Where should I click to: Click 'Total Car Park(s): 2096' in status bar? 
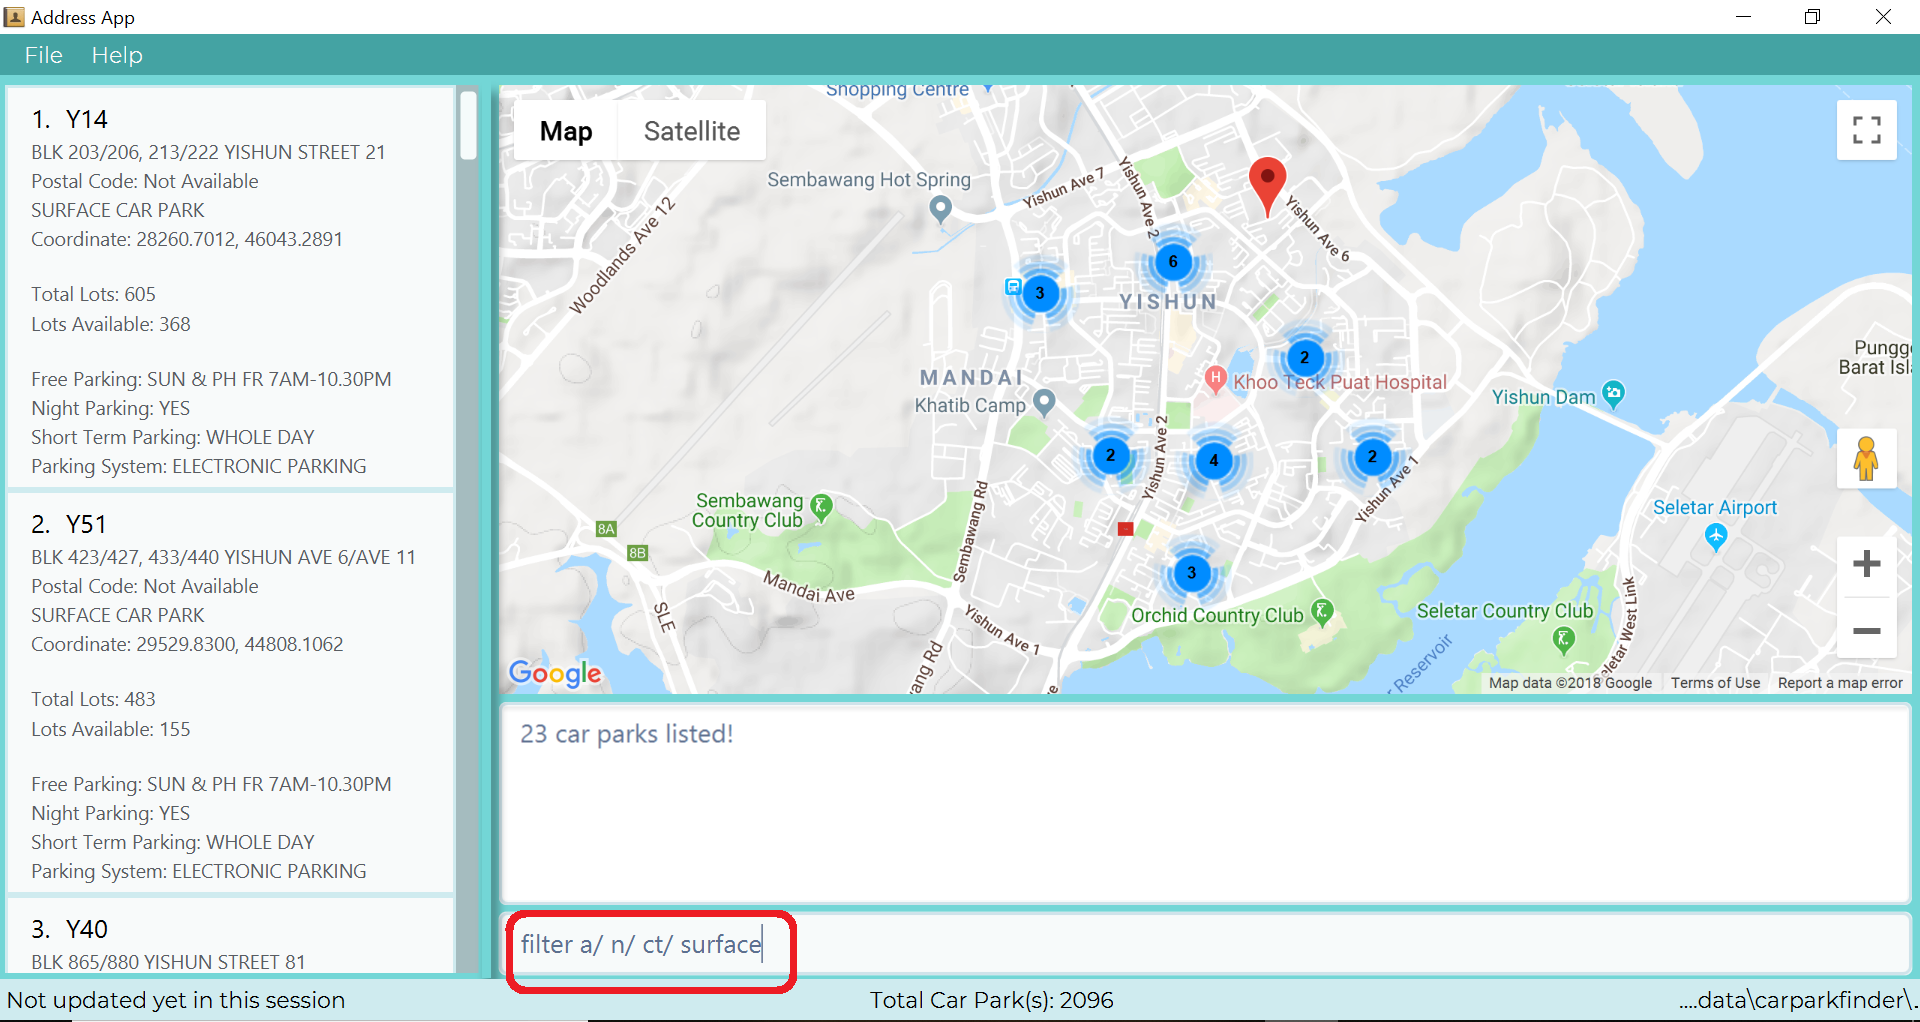pos(991,1000)
